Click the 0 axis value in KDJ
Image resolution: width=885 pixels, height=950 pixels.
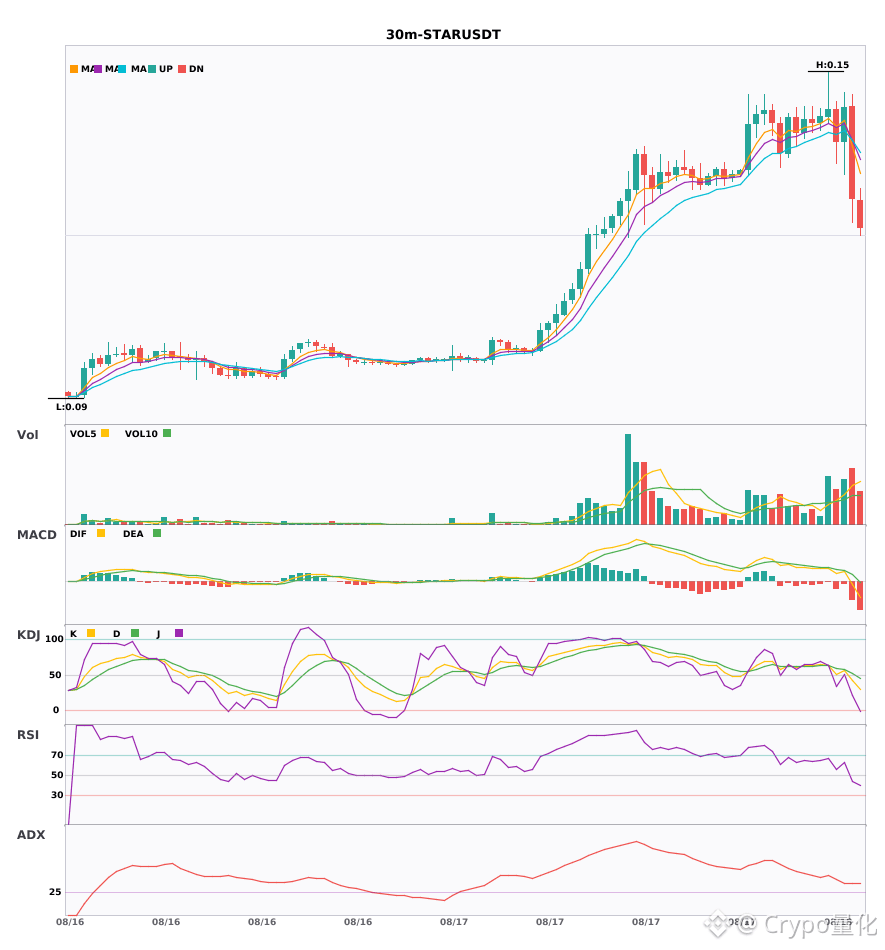point(56,710)
